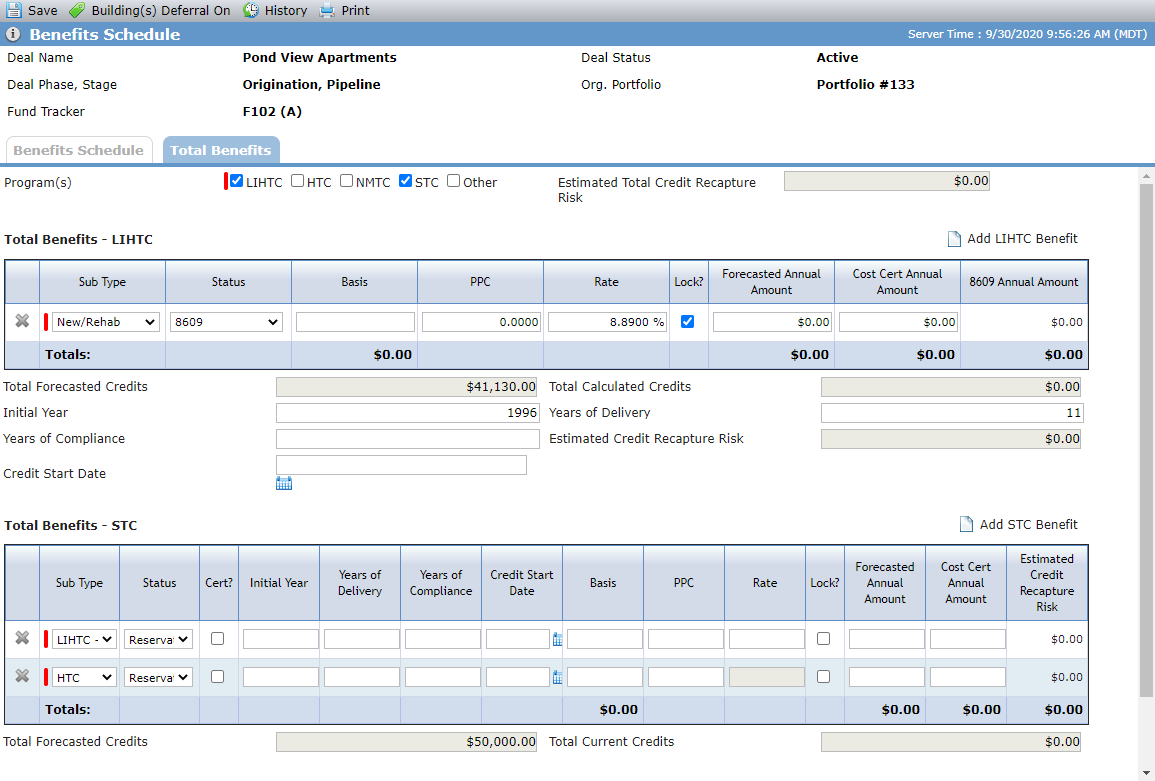Click Rate field in LIHTC STC row
1155x781 pixels.
coord(767,640)
